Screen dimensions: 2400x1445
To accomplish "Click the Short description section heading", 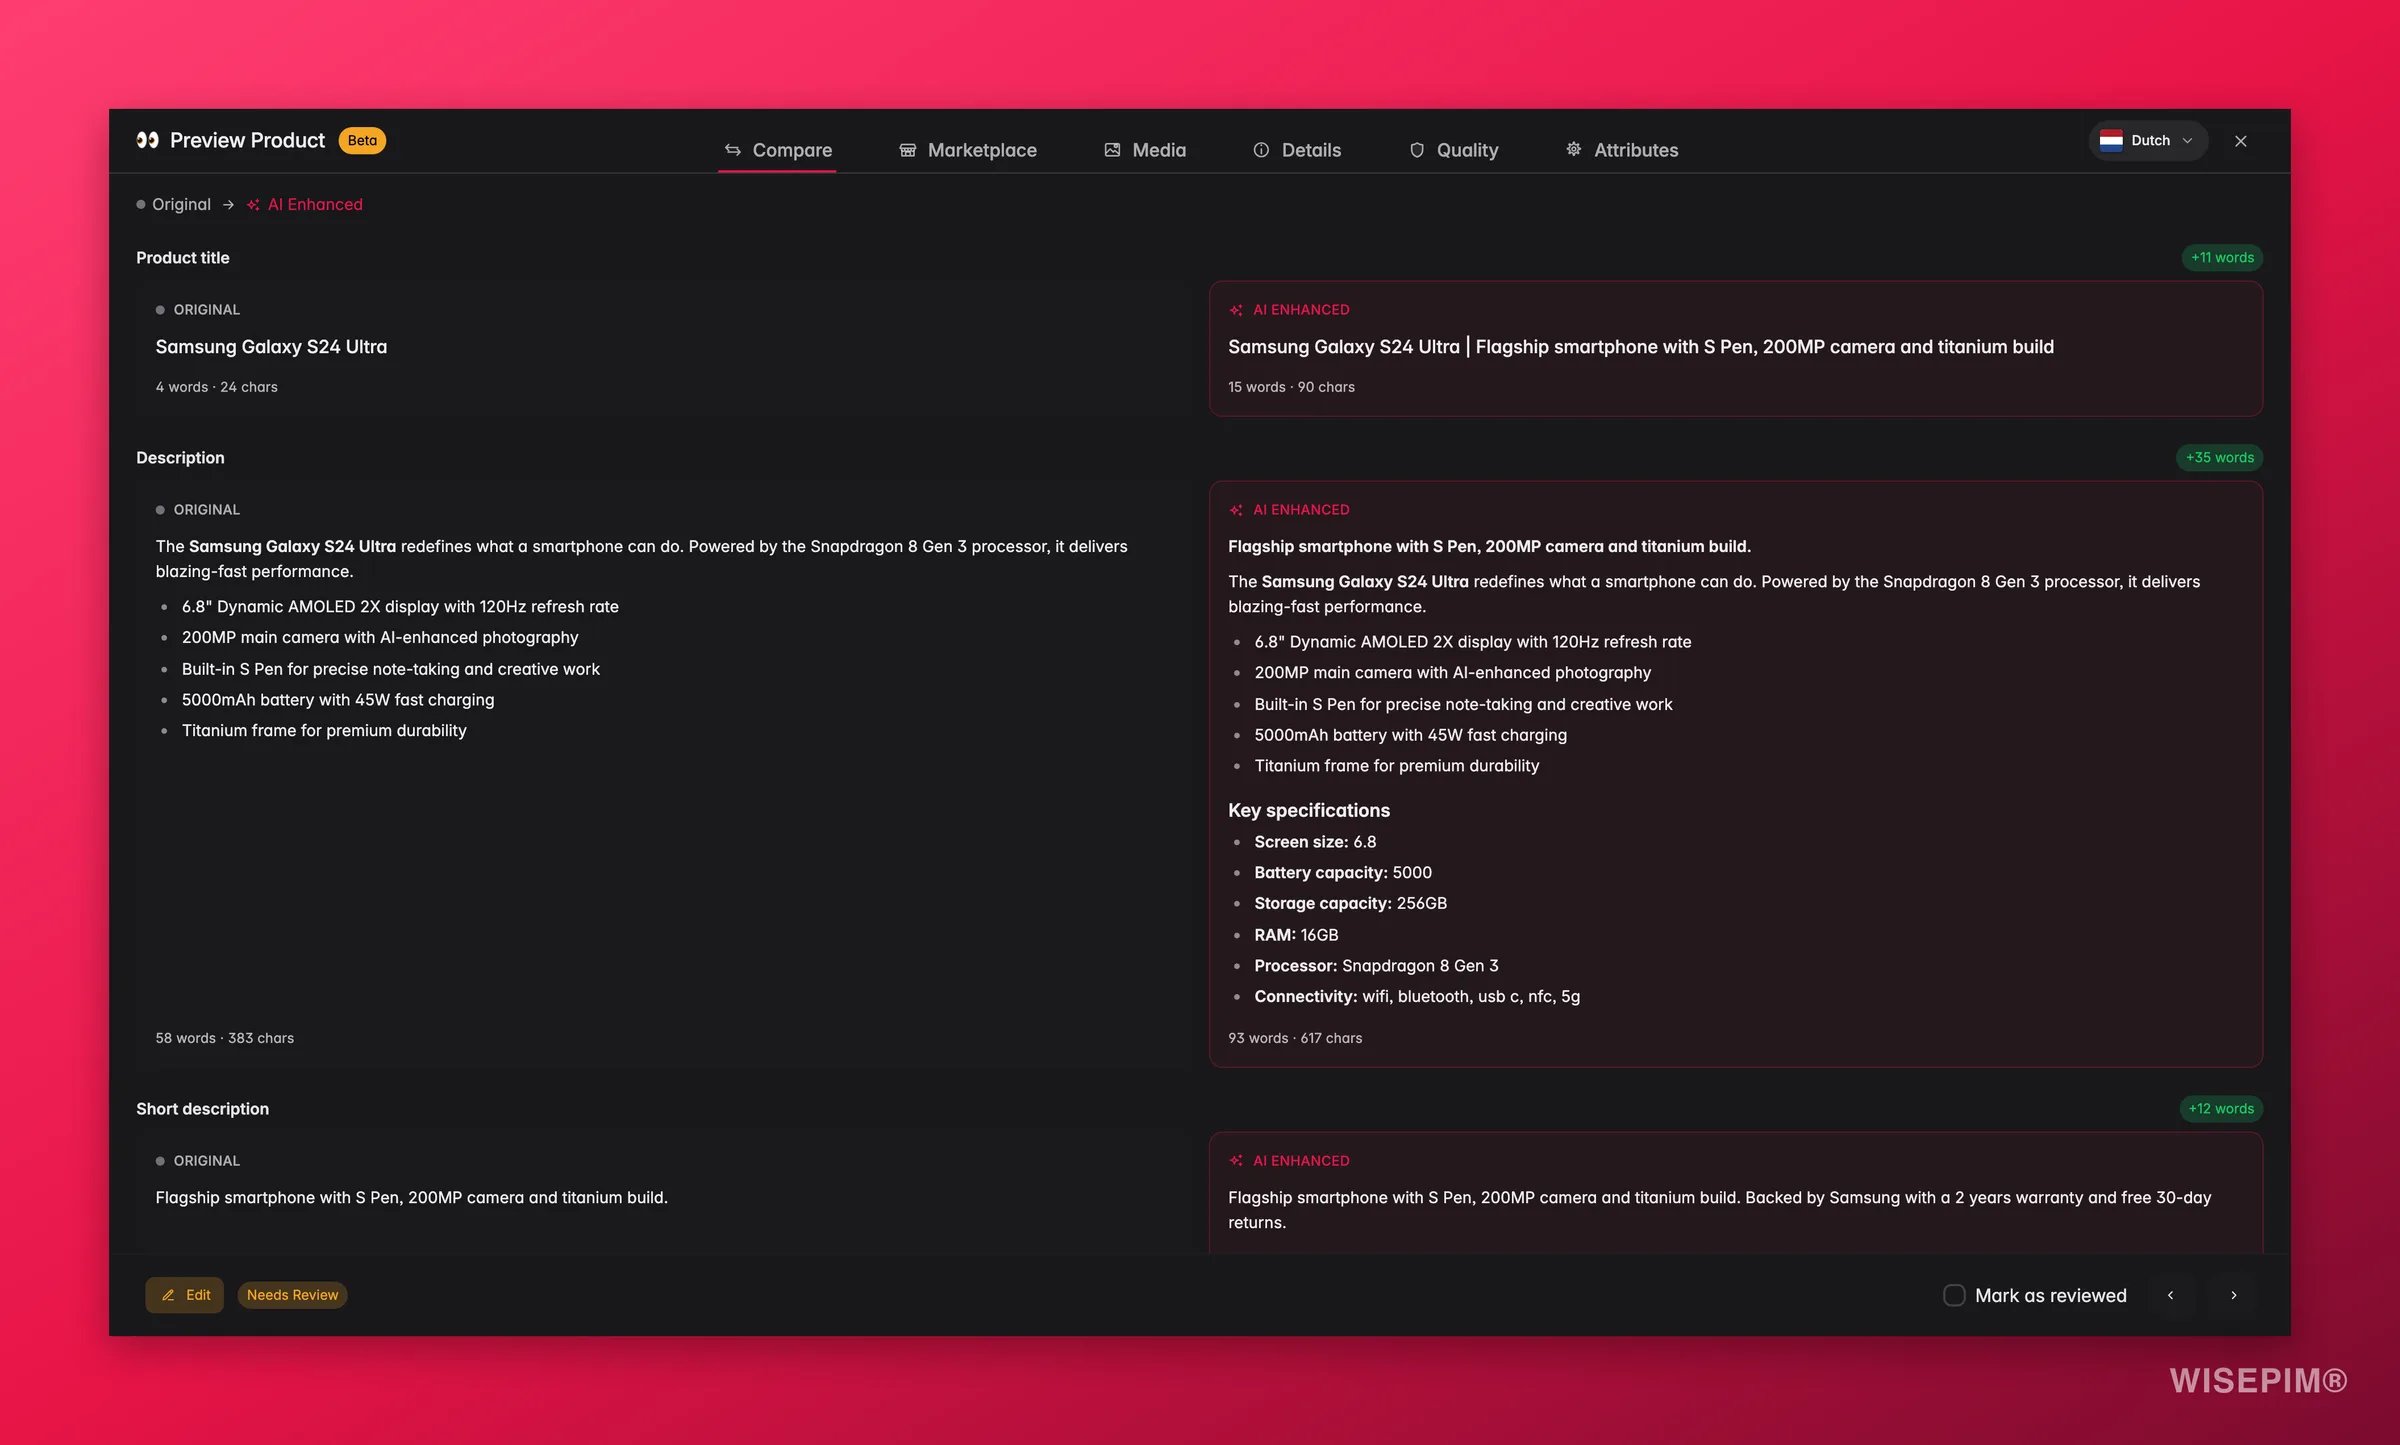I will click(x=202, y=1109).
